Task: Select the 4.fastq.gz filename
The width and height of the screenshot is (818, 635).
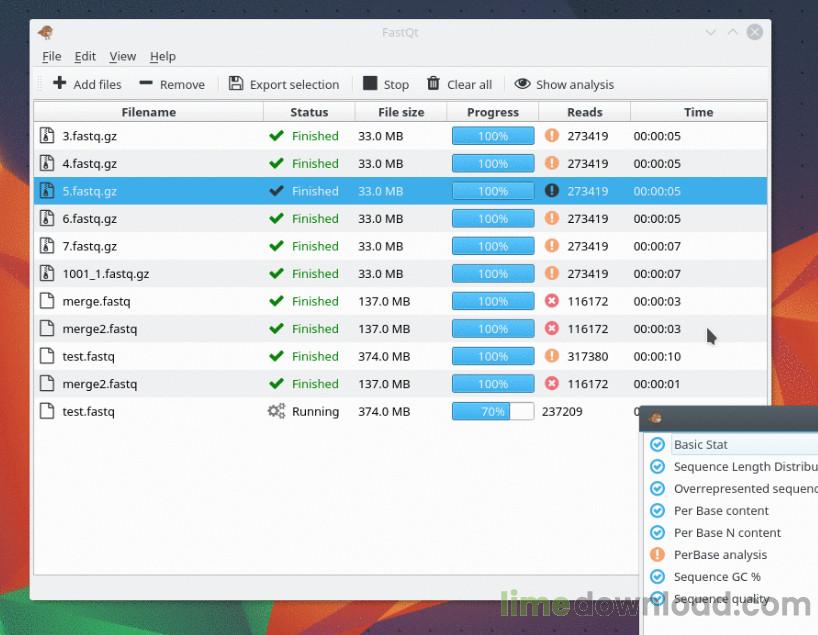Action: click(x=89, y=164)
